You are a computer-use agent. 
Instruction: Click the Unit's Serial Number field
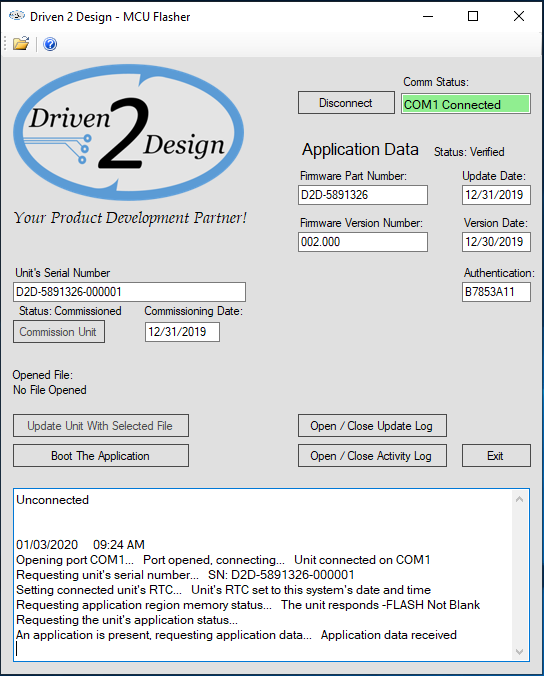click(129, 292)
